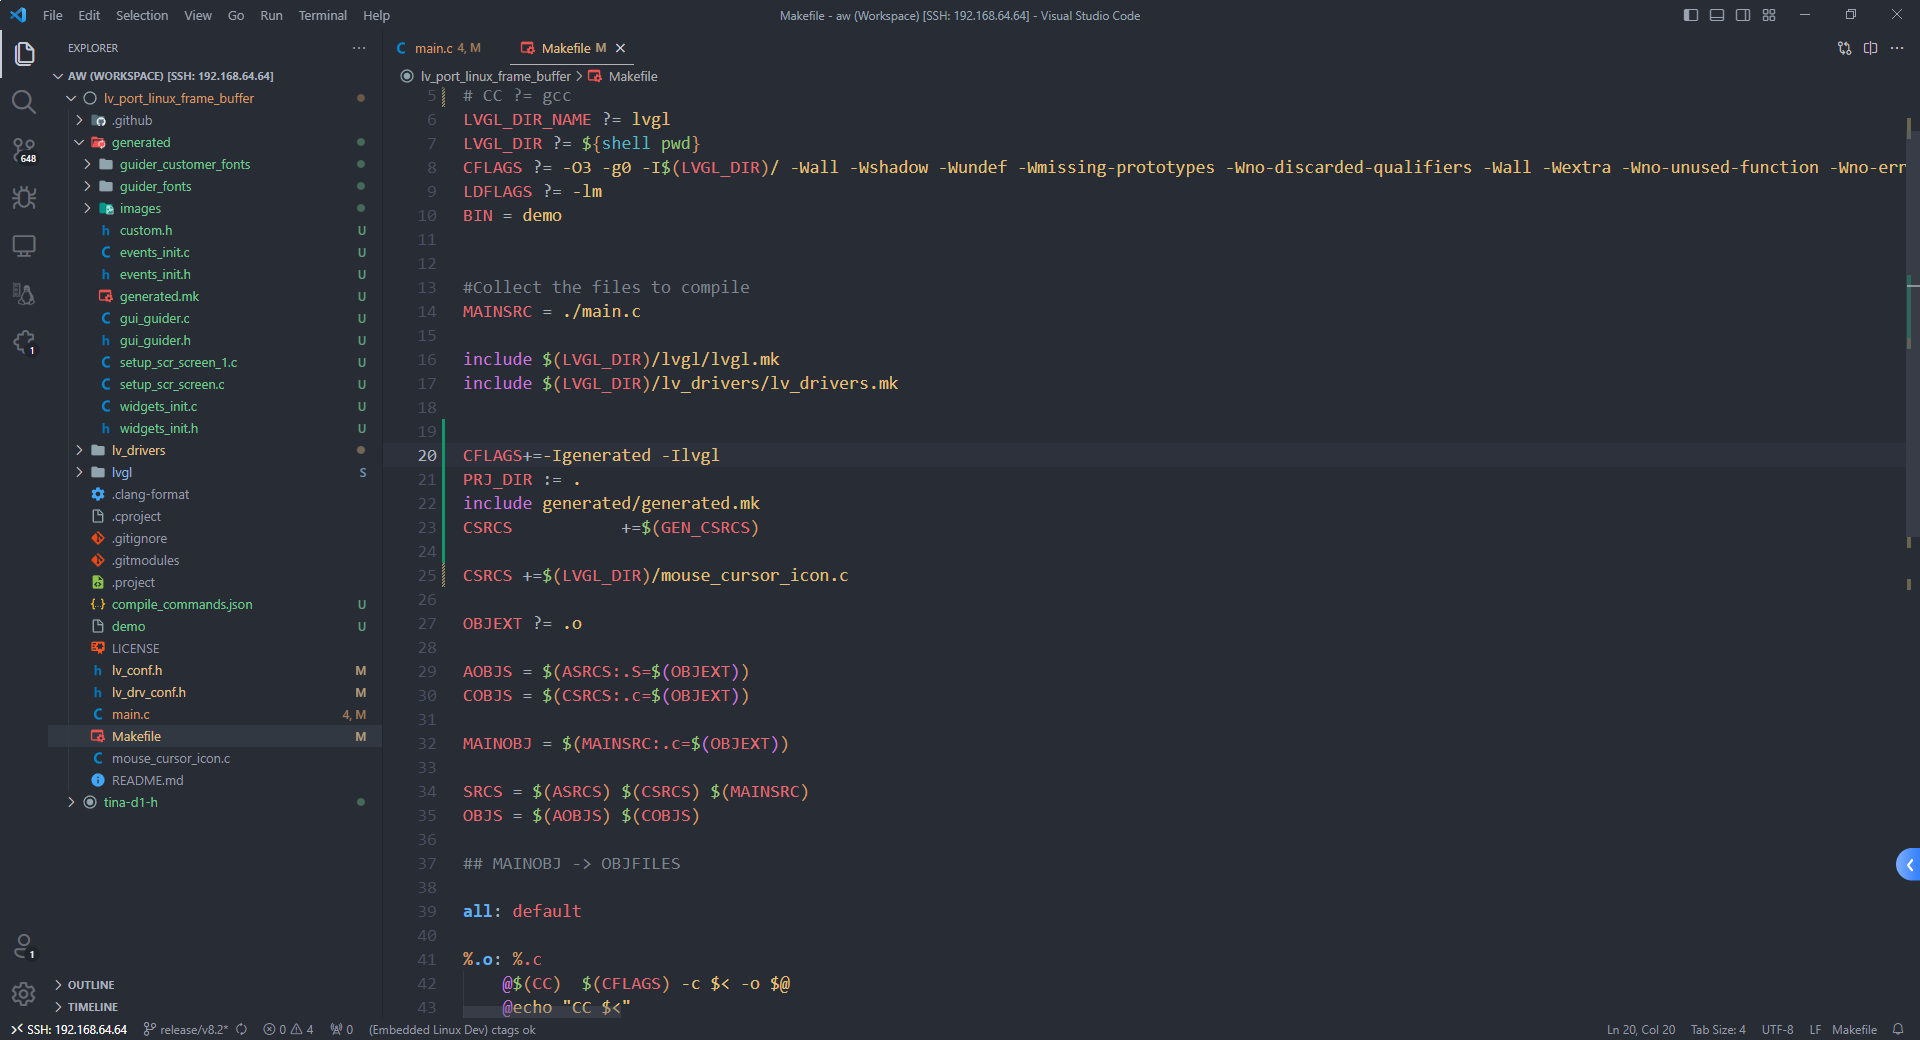Open Extensions view with badge 1
The image size is (1920, 1040).
[24, 342]
